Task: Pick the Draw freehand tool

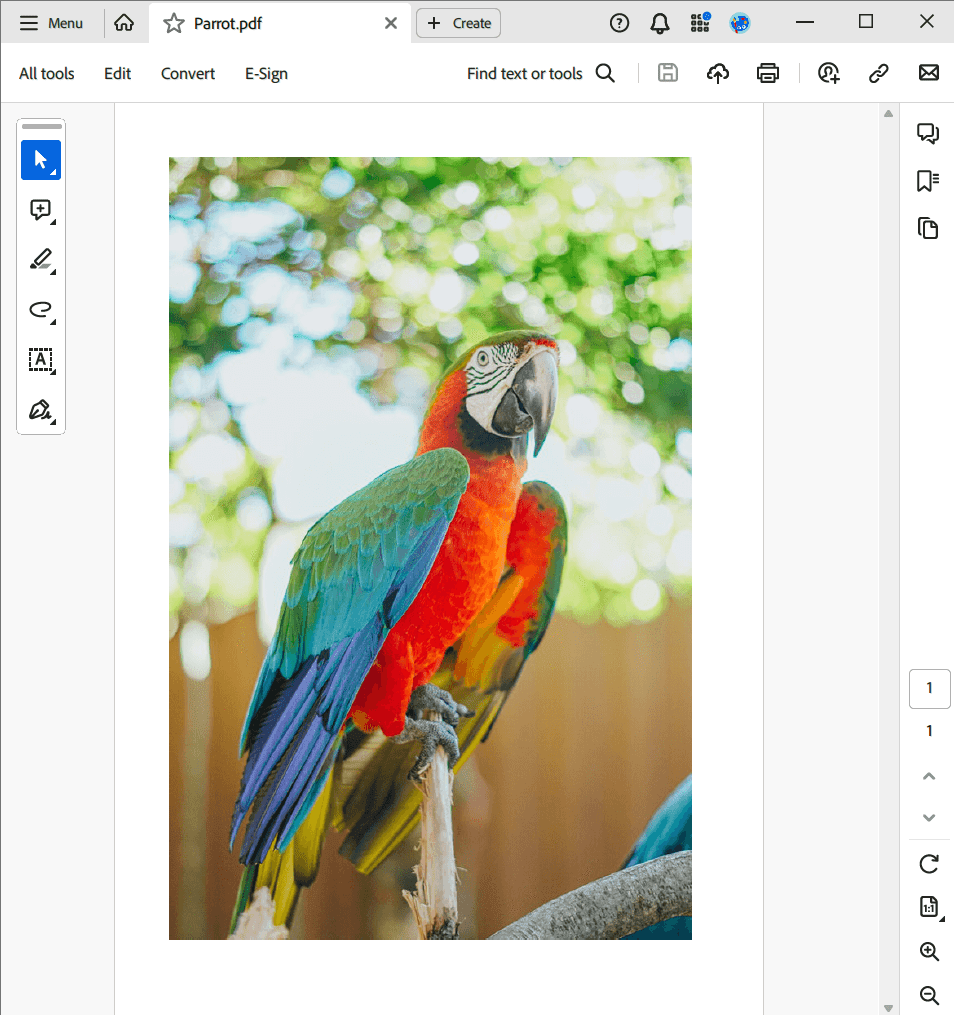Action: (41, 310)
